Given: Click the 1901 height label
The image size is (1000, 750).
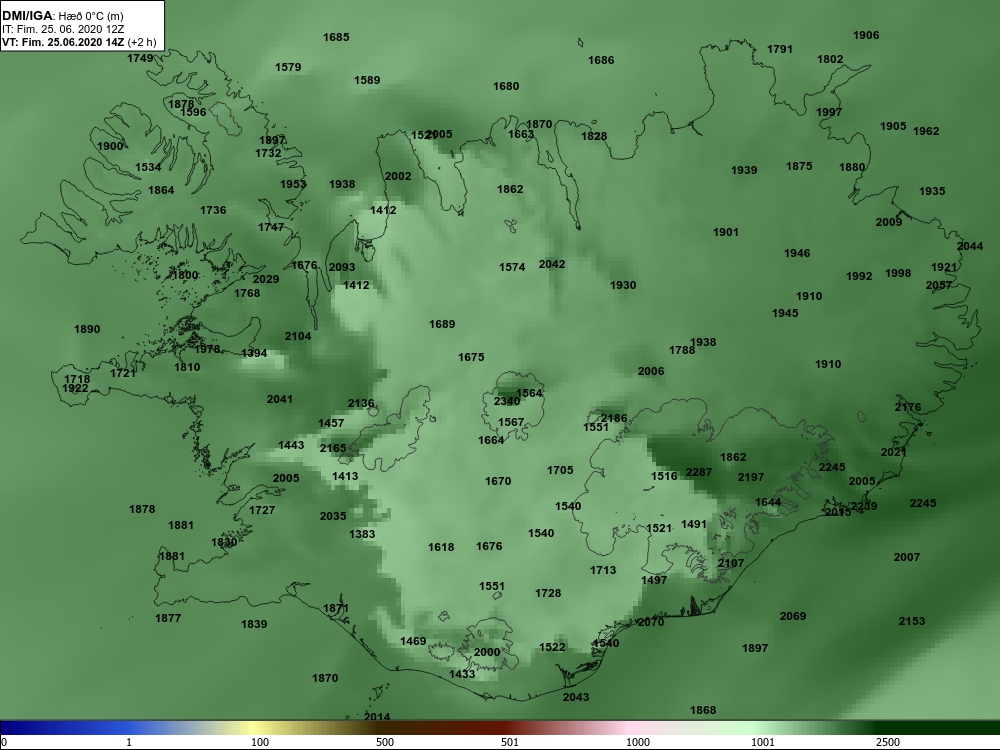Looking at the screenshot, I should click(726, 232).
